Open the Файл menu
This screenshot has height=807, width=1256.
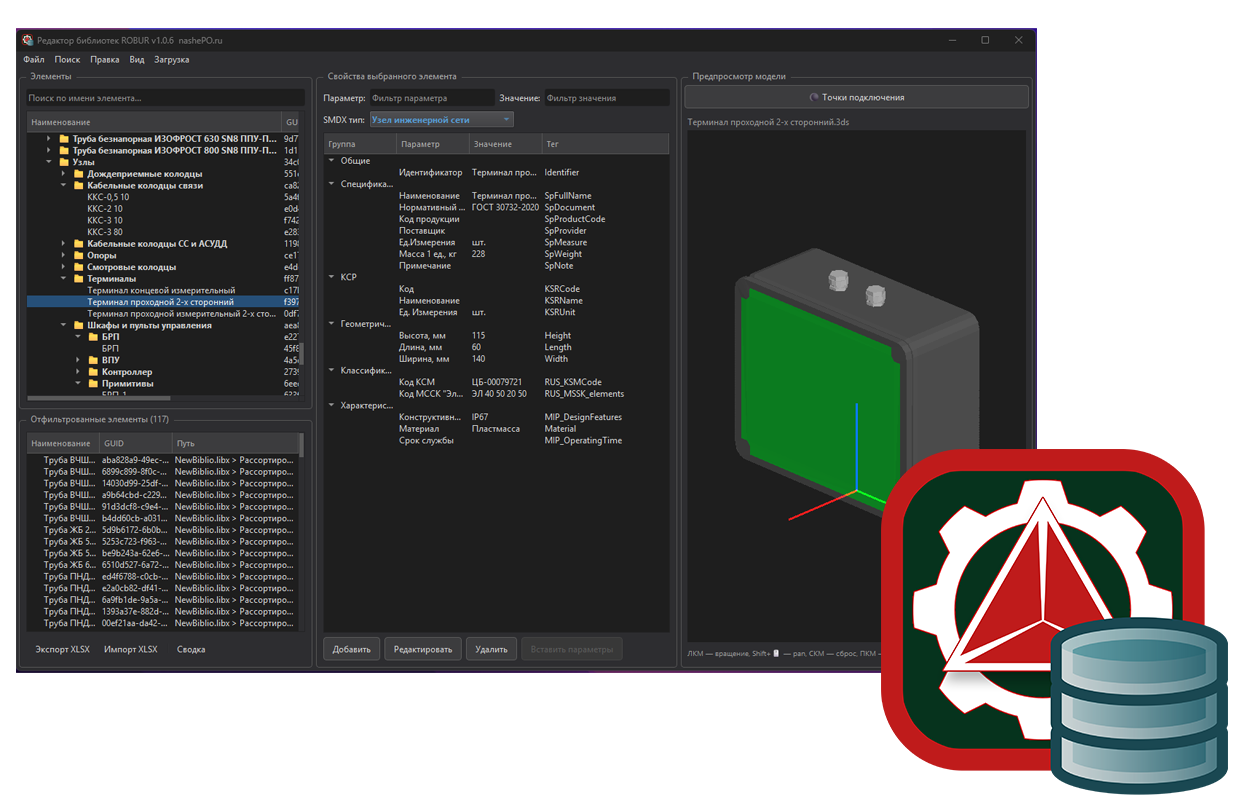(33, 60)
